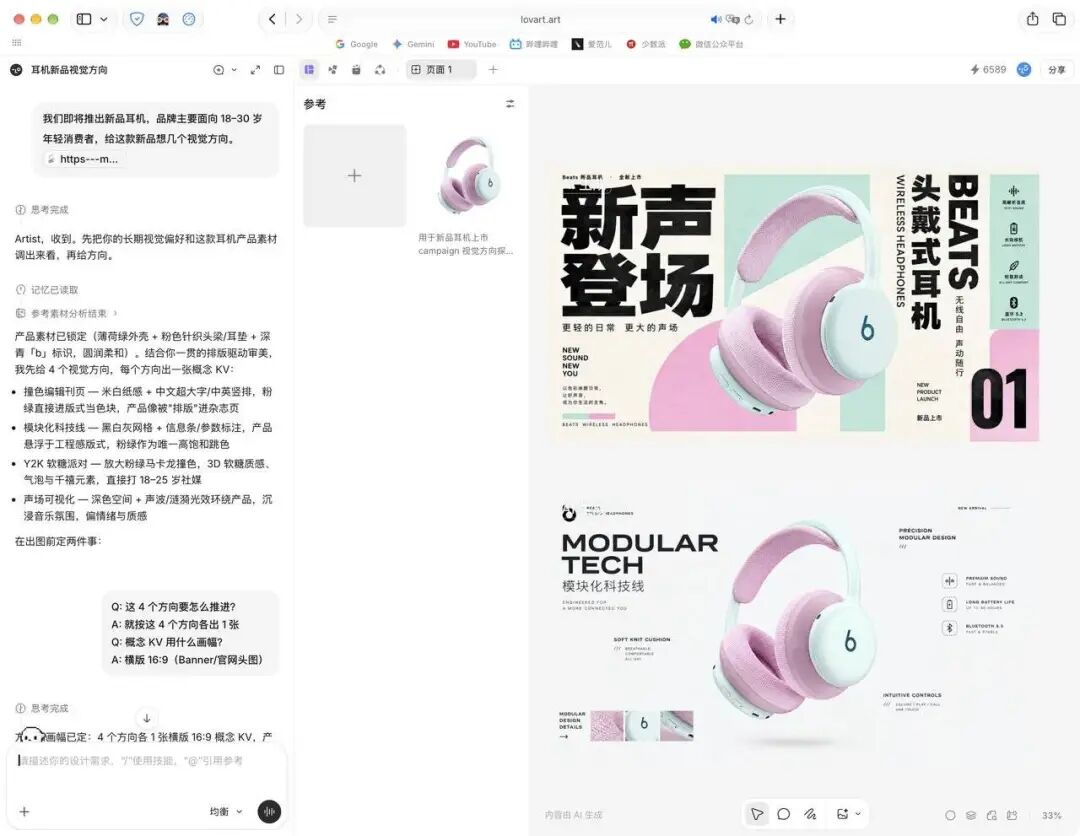Screen dimensions: 1080x836
Task: Click the folder icon beside zoom level
Action: [1012, 815]
